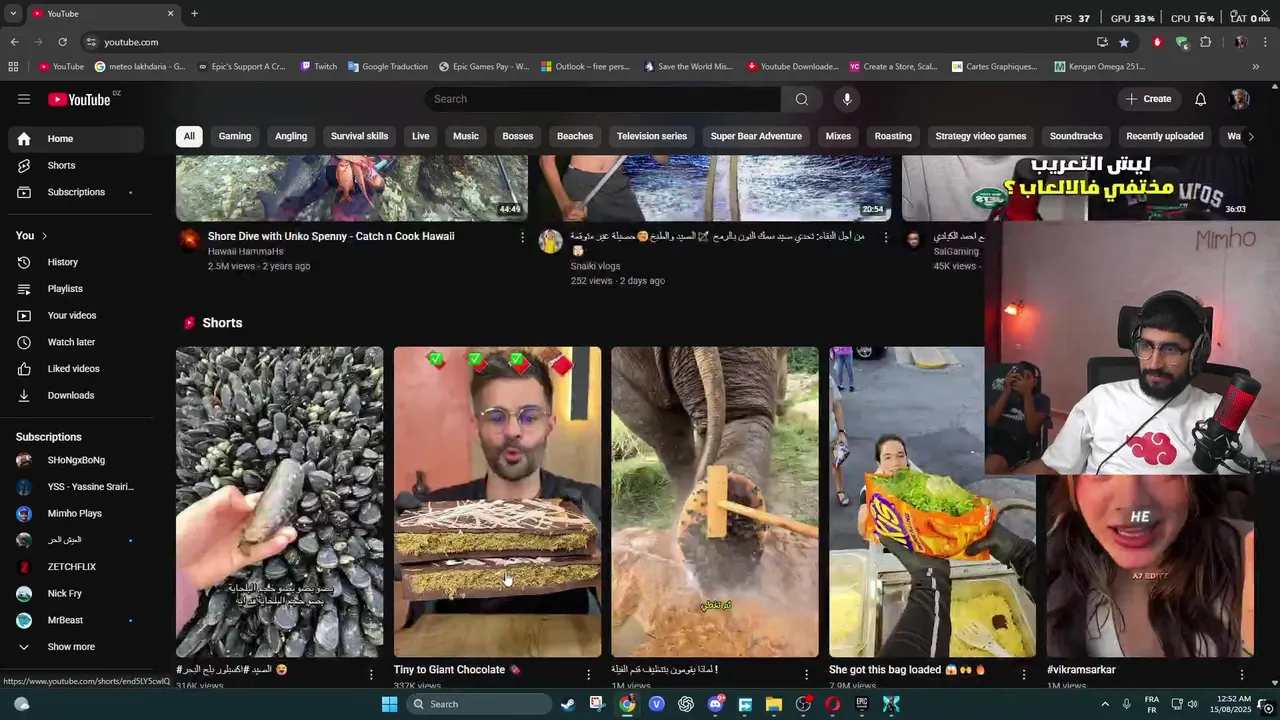Select the Soundtracks filter chip
The width and height of the screenshot is (1280, 720).
[1076, 136]
